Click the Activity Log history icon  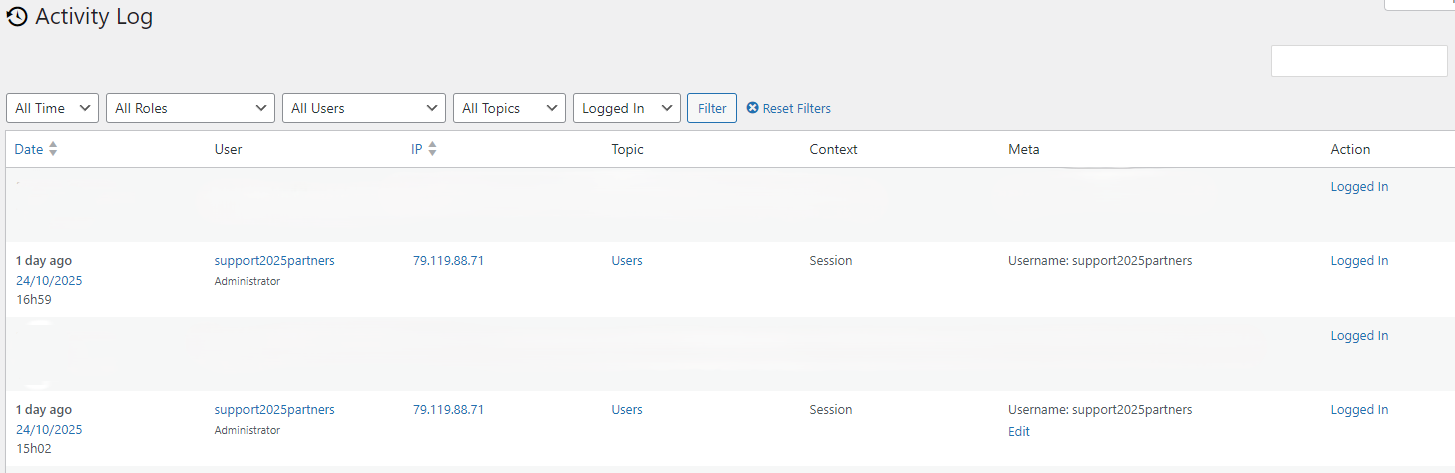(x=17, y=17)
